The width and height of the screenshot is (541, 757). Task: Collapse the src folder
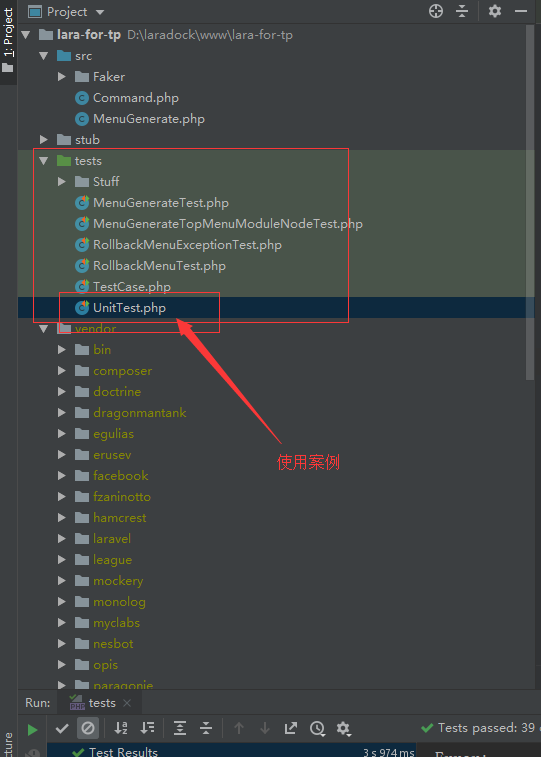pyautogui.click(x=44, y=56)
